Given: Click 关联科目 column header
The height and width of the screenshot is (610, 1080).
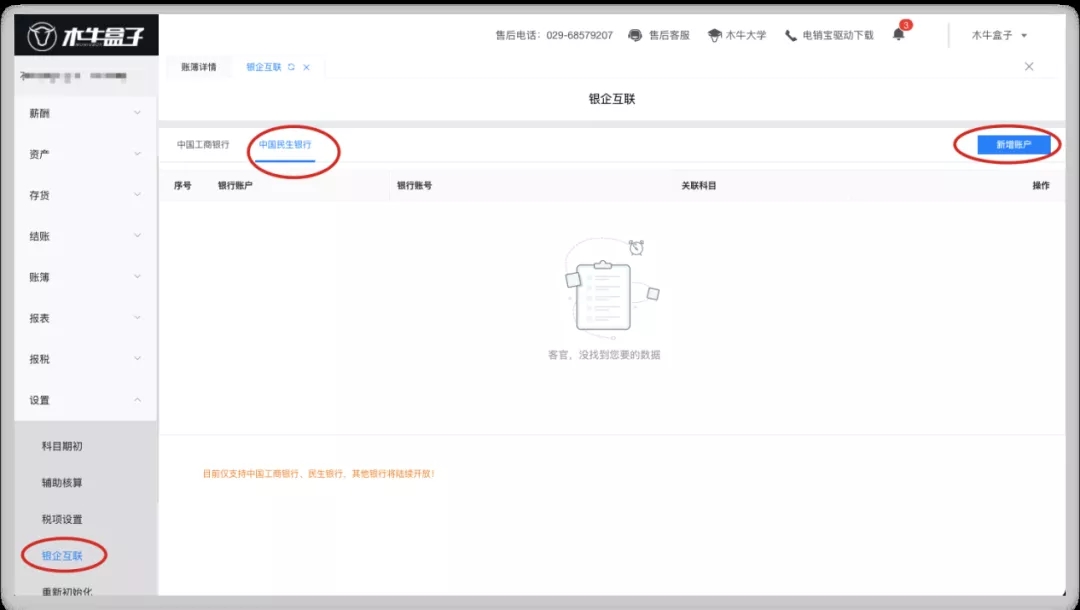Looking at the screenshot, I should click(699, 185).
